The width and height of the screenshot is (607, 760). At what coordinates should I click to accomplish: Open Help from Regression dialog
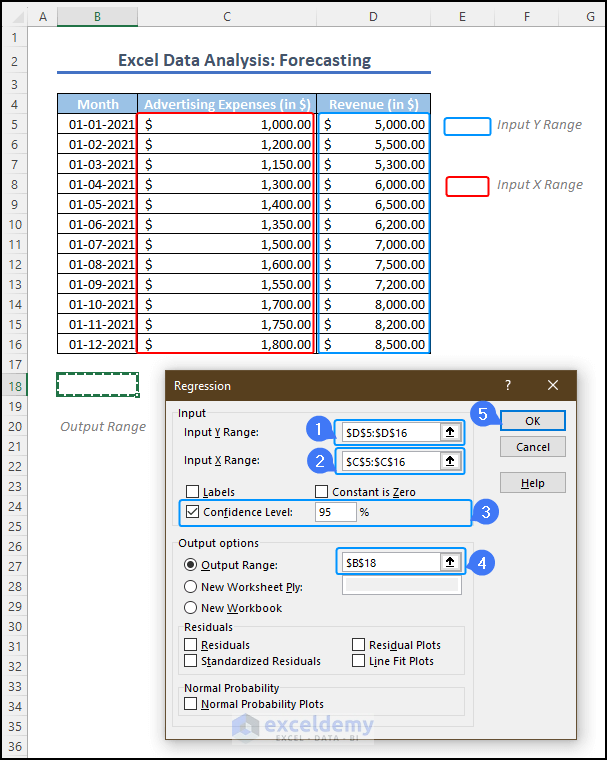(532, 483)
